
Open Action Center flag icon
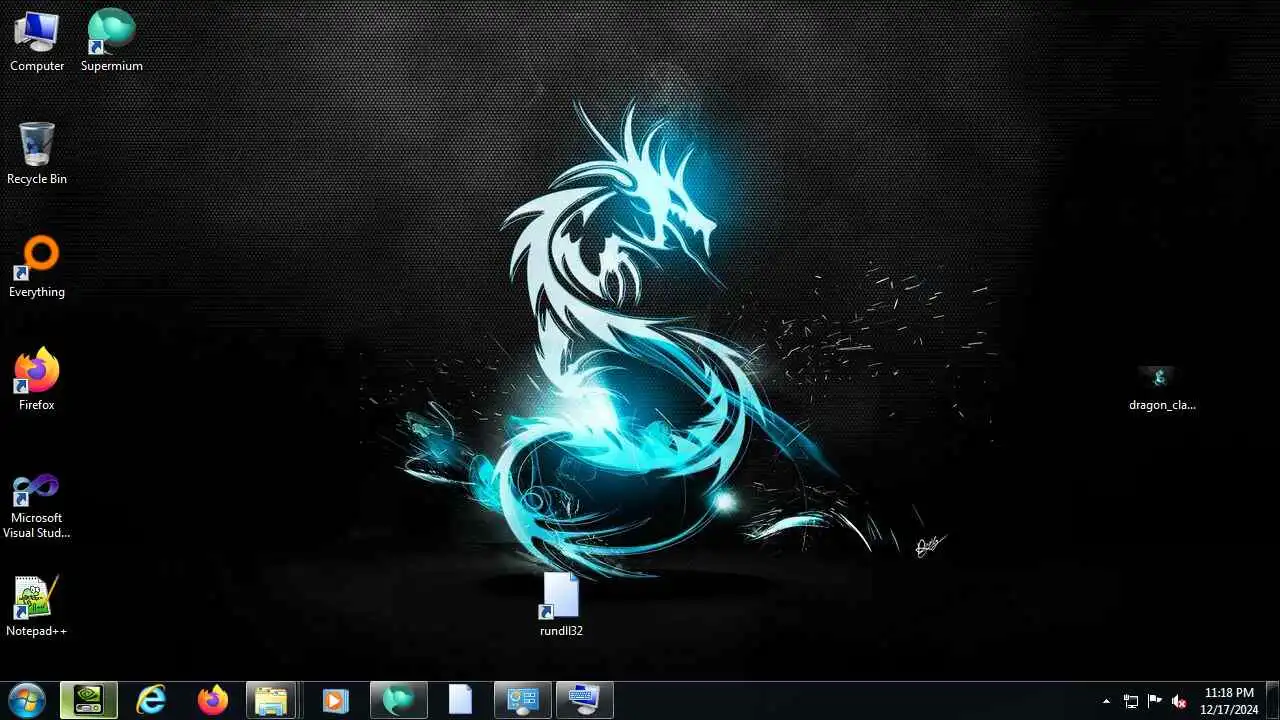point(1155,701)
